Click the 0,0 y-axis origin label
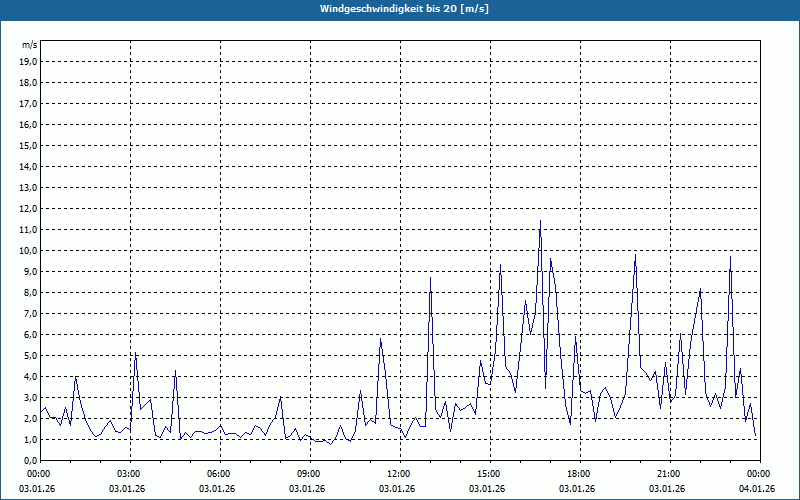 pyautogui.click(x=30, y=461)
